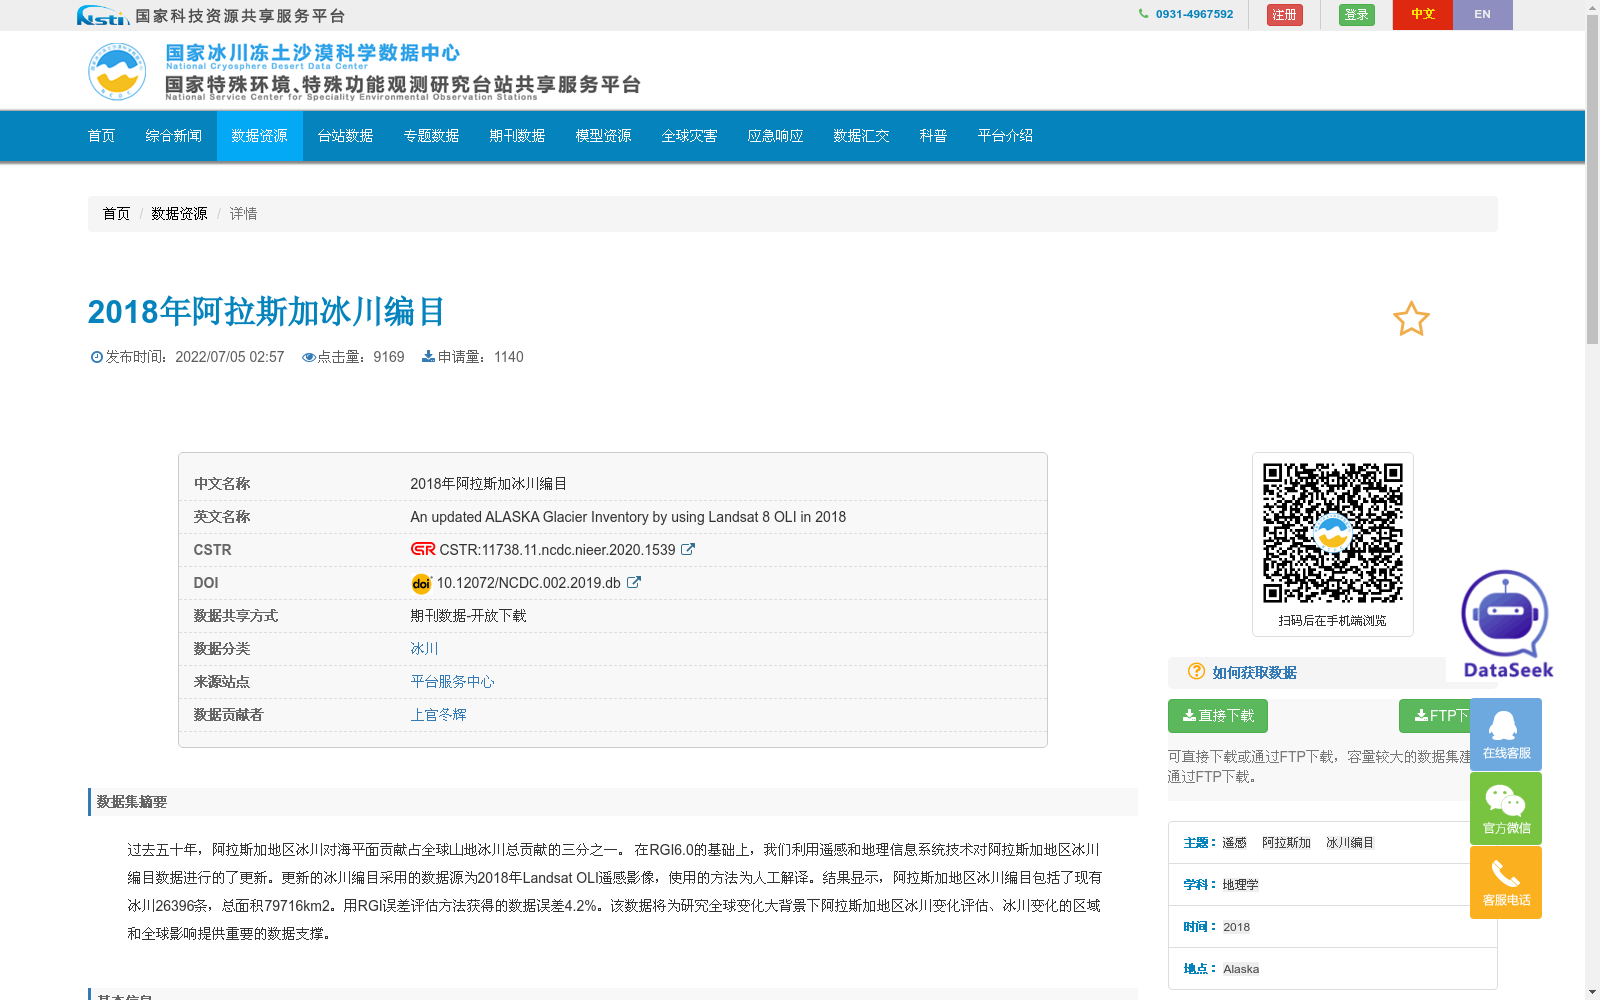This screenshot has width=1600, height=1000.
Task: Click the 如何获取数据 help link
Action: coord(1255,672)
